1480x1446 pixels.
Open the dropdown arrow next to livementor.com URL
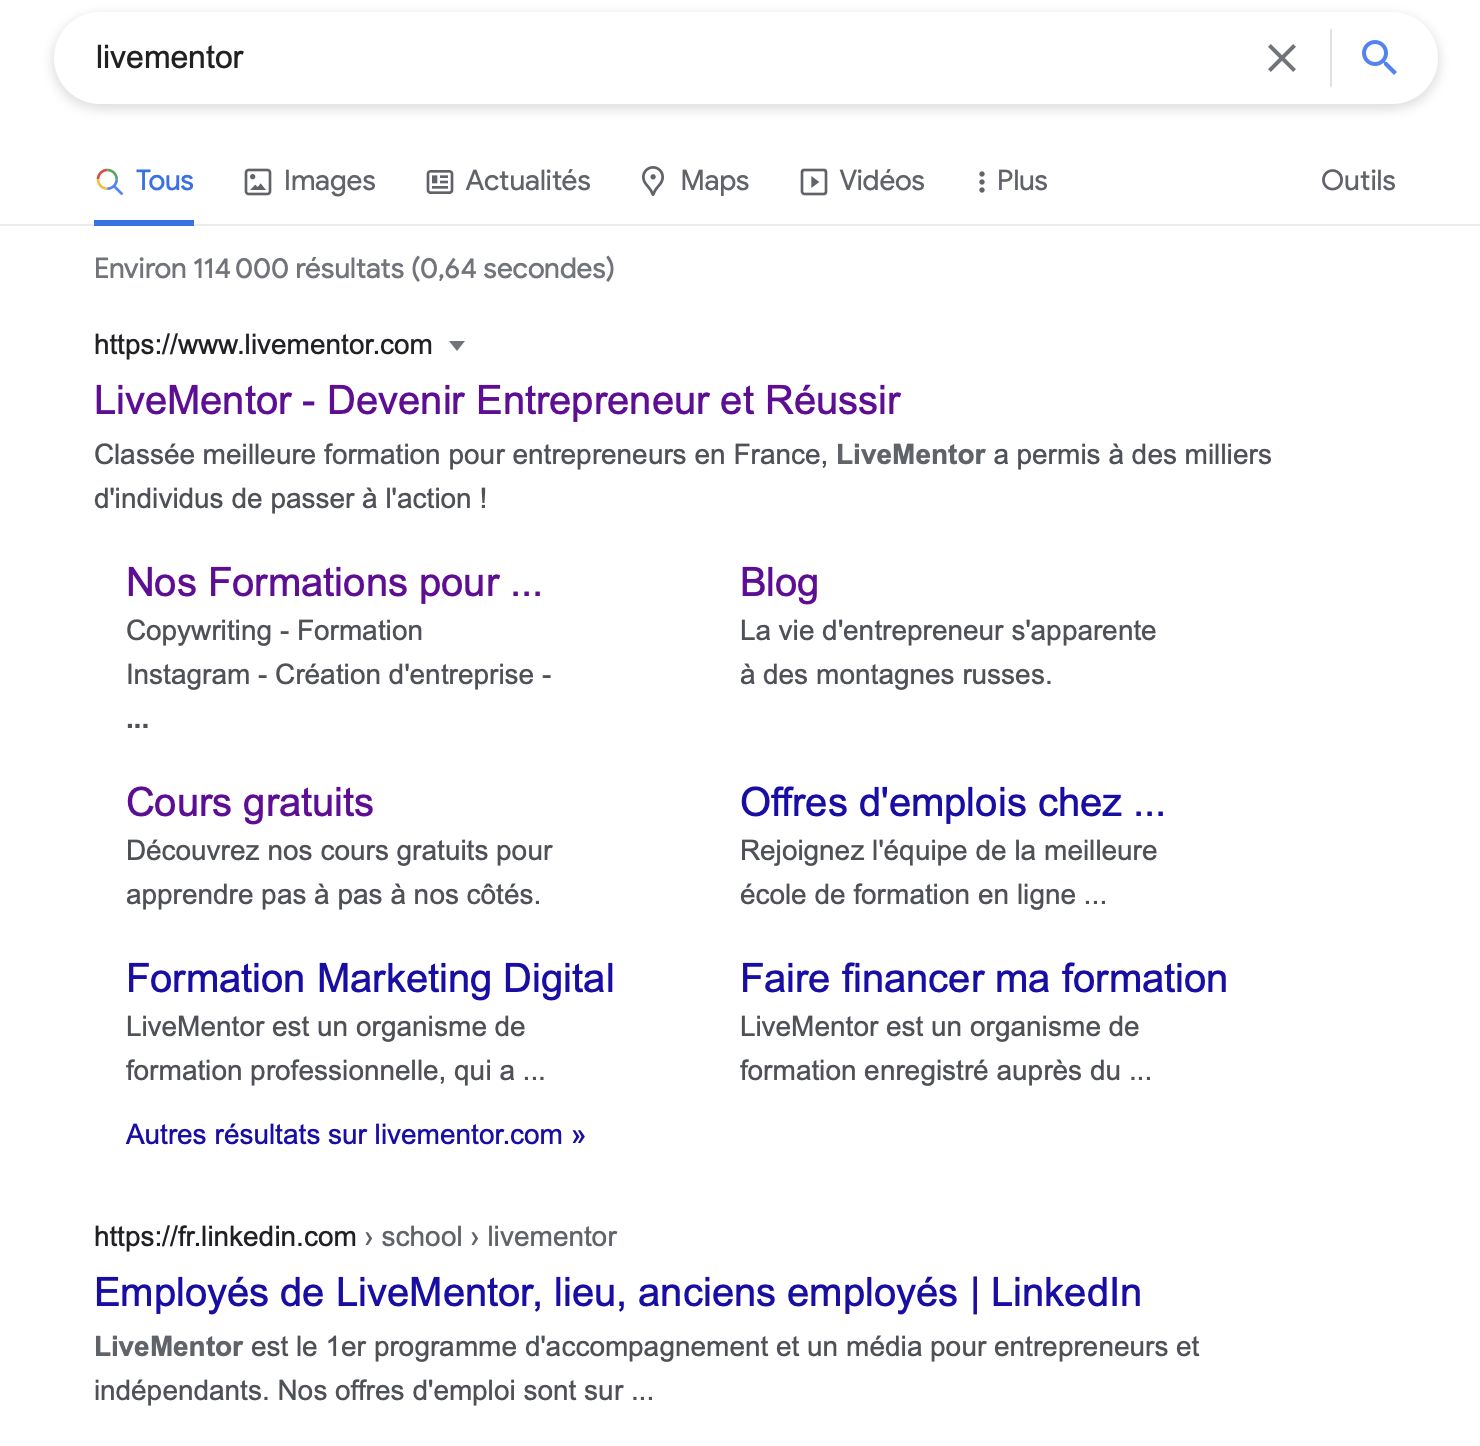click(x=457, y=346)
